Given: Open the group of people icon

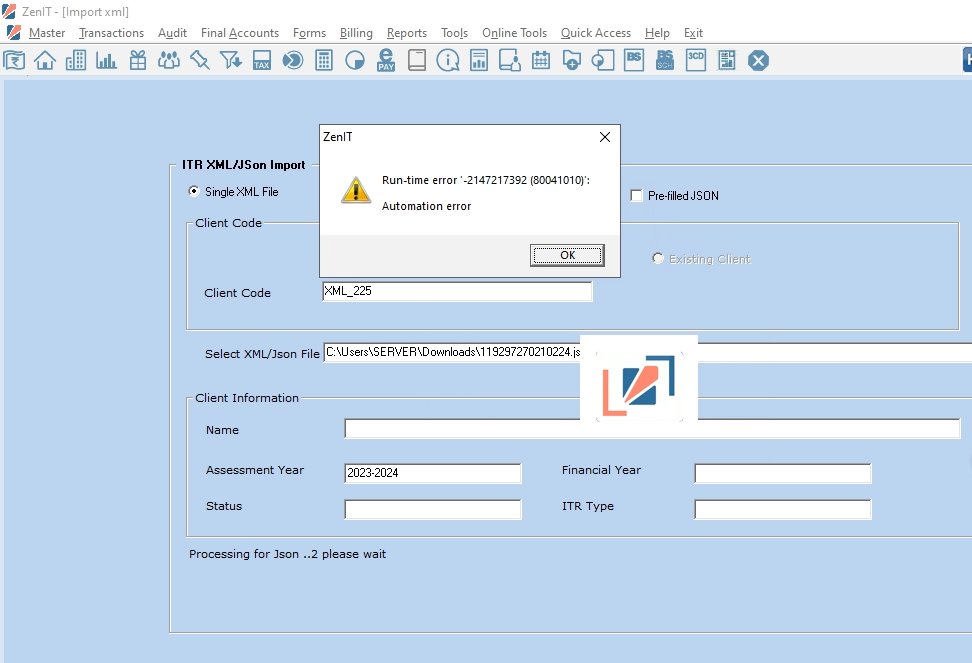Looking at the screenshot, I should [169, 60].
